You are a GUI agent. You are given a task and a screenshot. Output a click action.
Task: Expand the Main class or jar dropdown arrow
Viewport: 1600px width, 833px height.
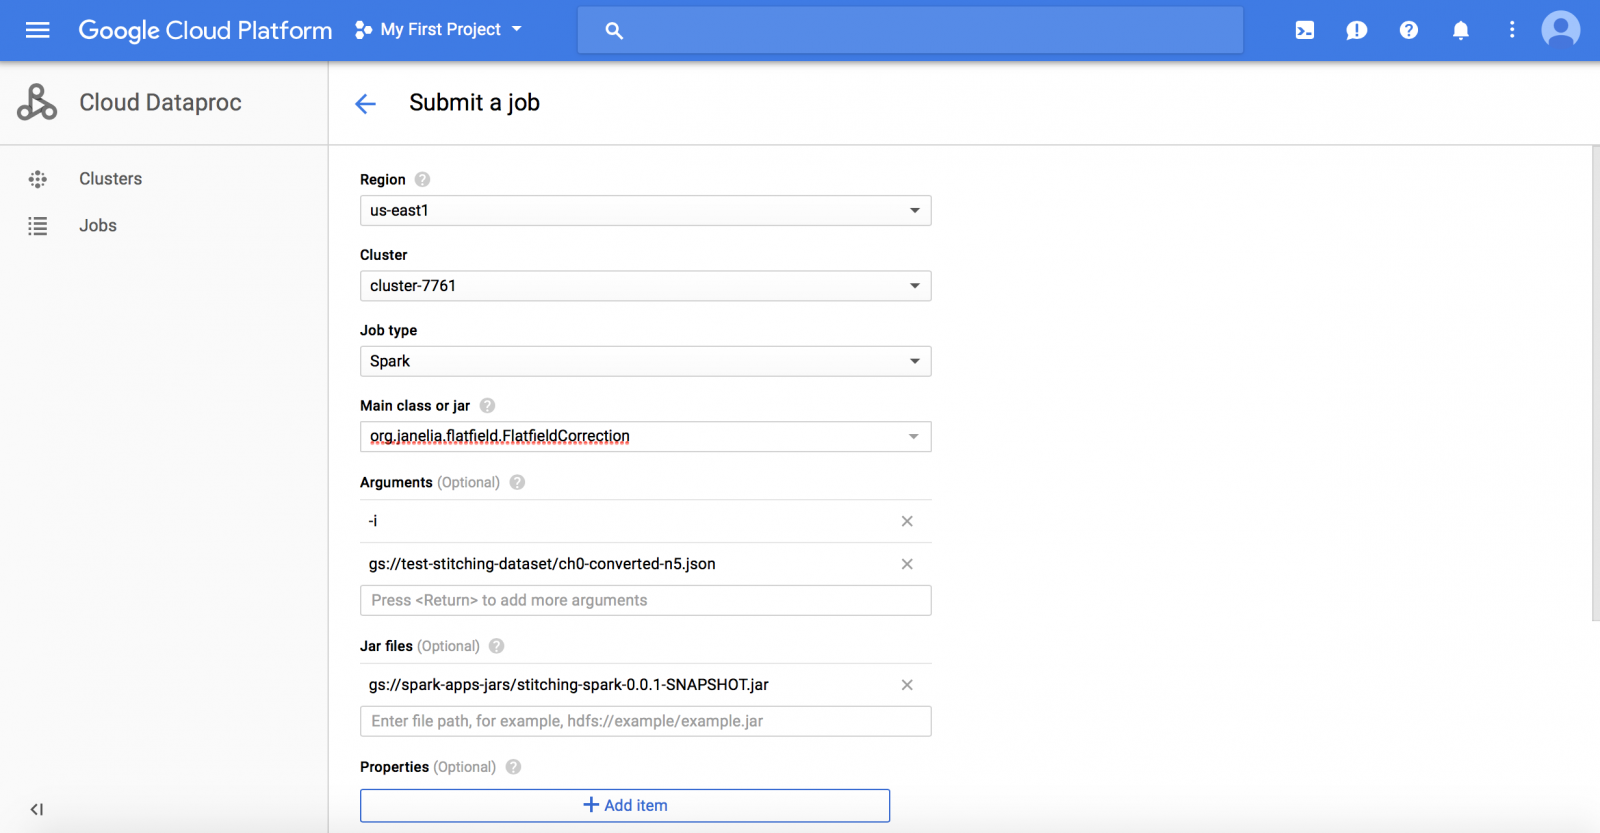913,436
